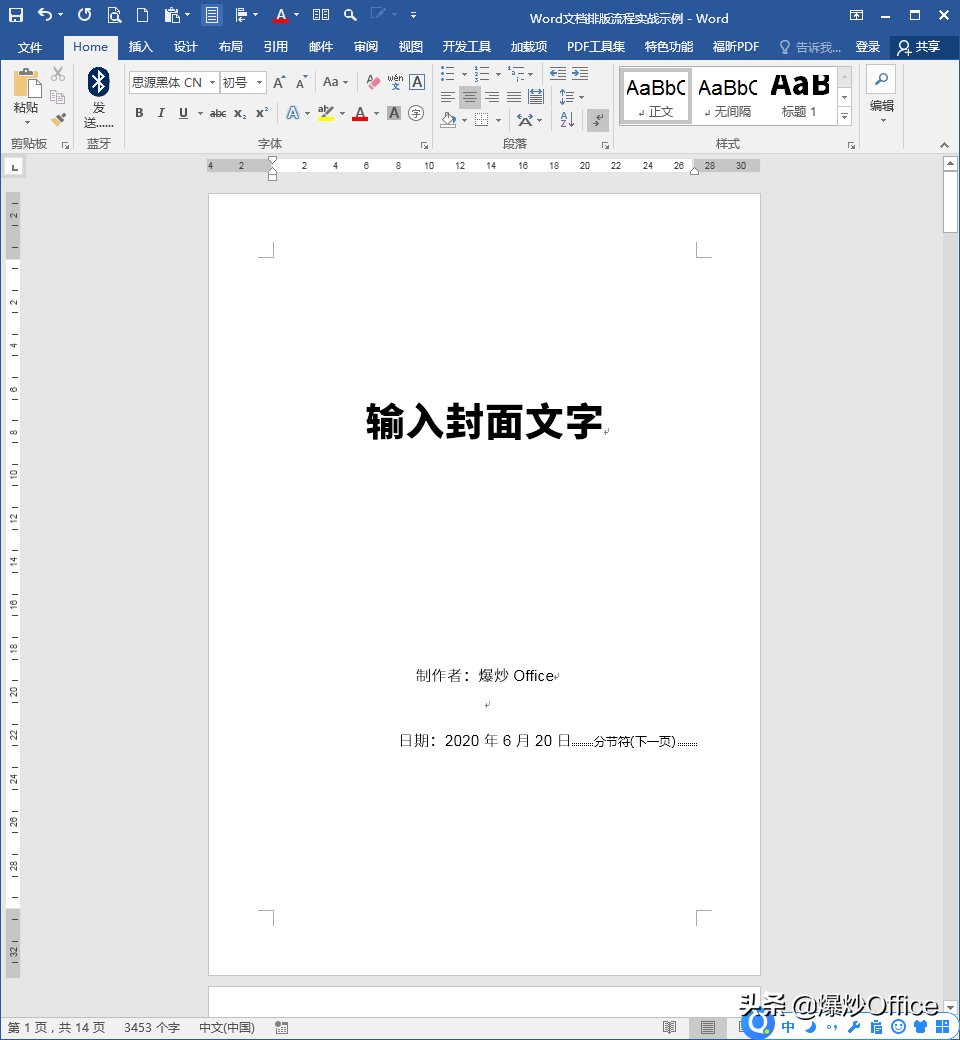Clear all formatting eraser icon
Screen dimensions: 960x1040
[x=373, y=82]
